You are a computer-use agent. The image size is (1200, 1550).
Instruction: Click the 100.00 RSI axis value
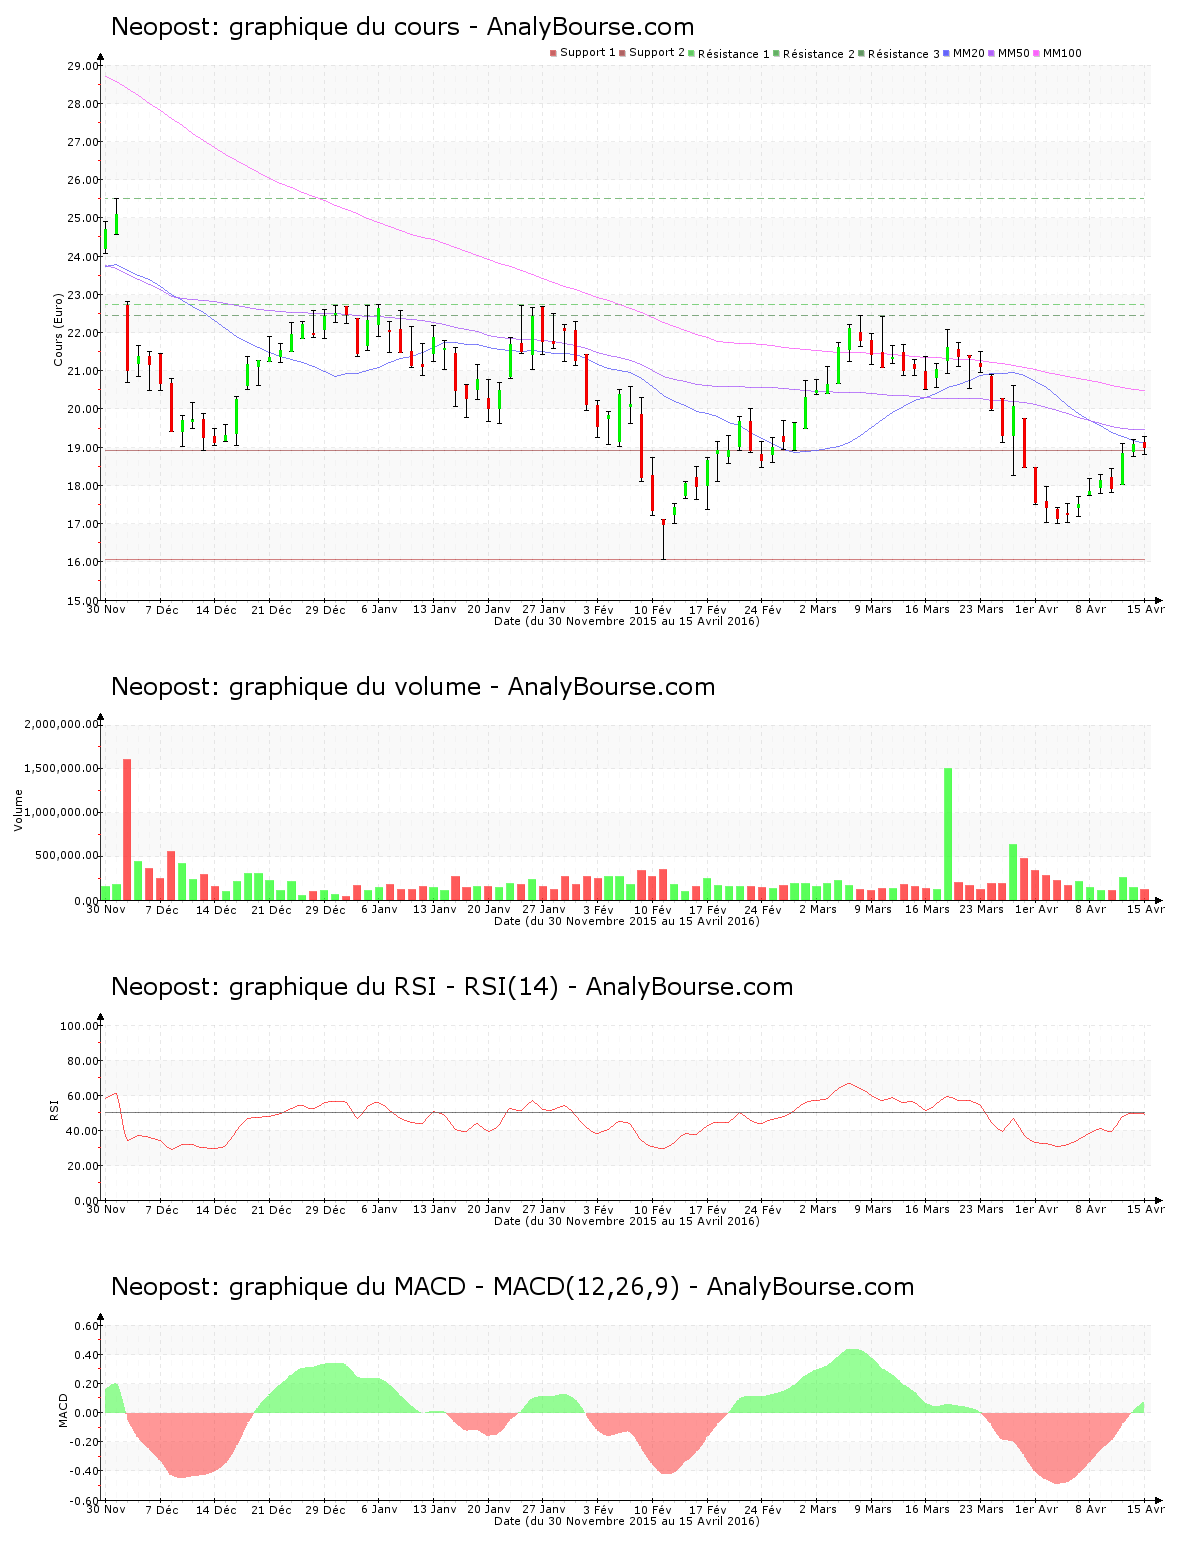pos(79,1026)
